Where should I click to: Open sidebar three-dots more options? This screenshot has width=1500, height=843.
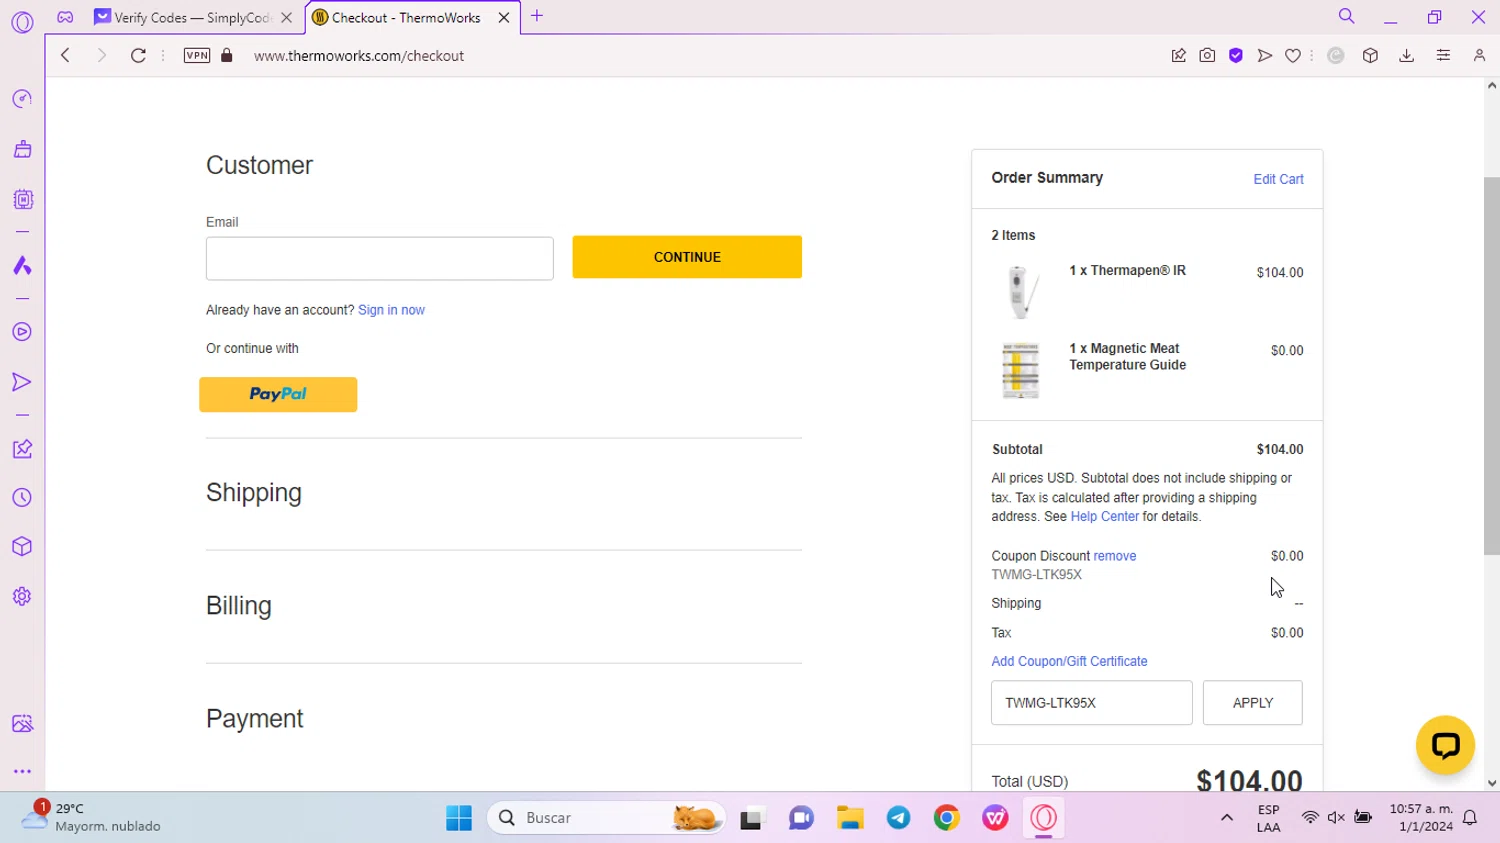coord(22,772)
